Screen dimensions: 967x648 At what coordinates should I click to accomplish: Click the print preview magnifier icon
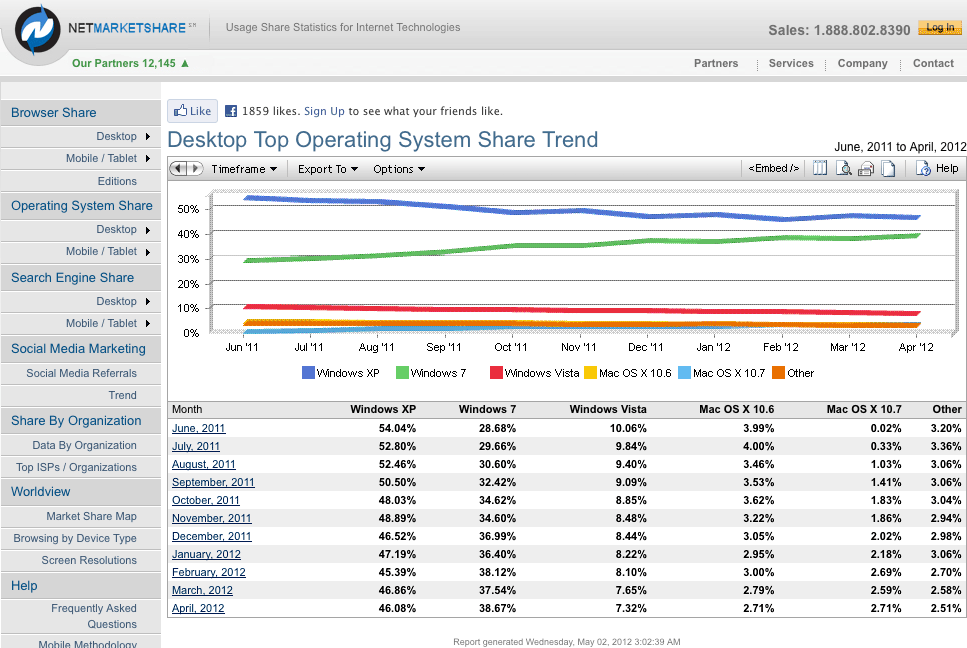tap(843, 168)
